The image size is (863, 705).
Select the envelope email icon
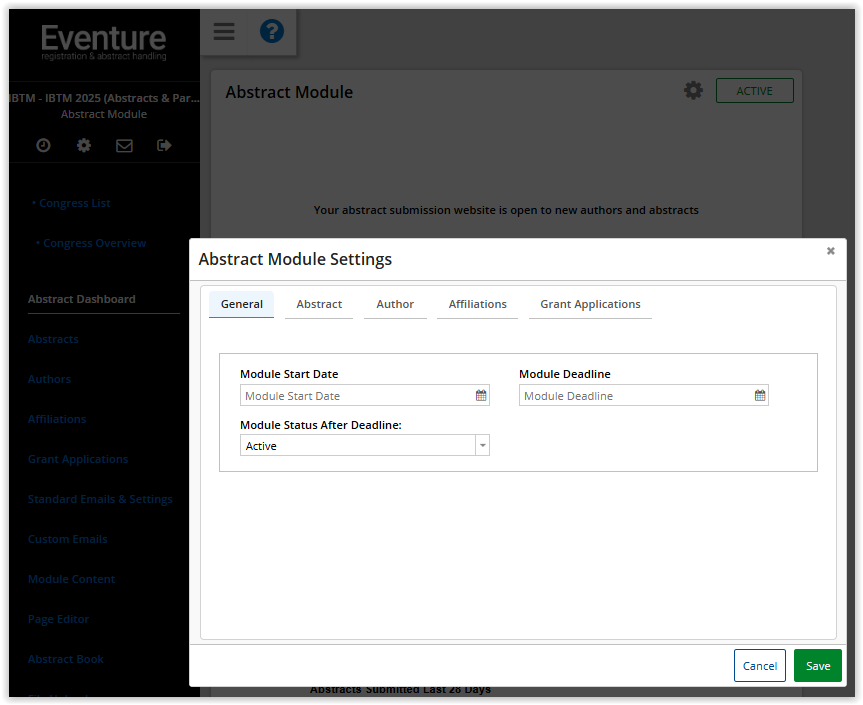(124, 145)
